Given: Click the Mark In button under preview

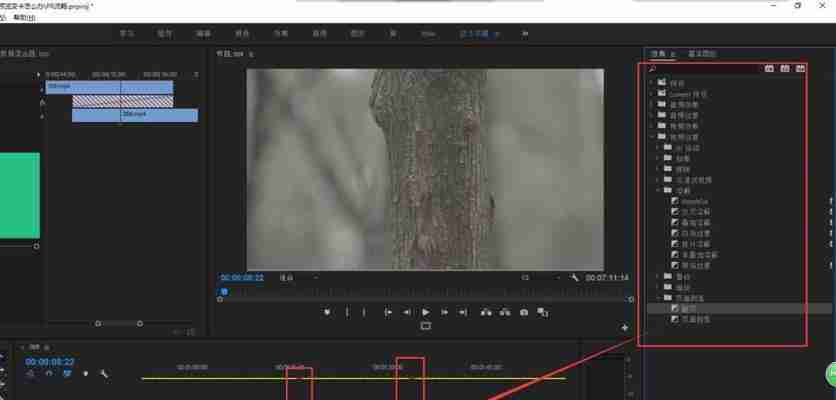Looking at the screenshot, I should click(348, 312).
